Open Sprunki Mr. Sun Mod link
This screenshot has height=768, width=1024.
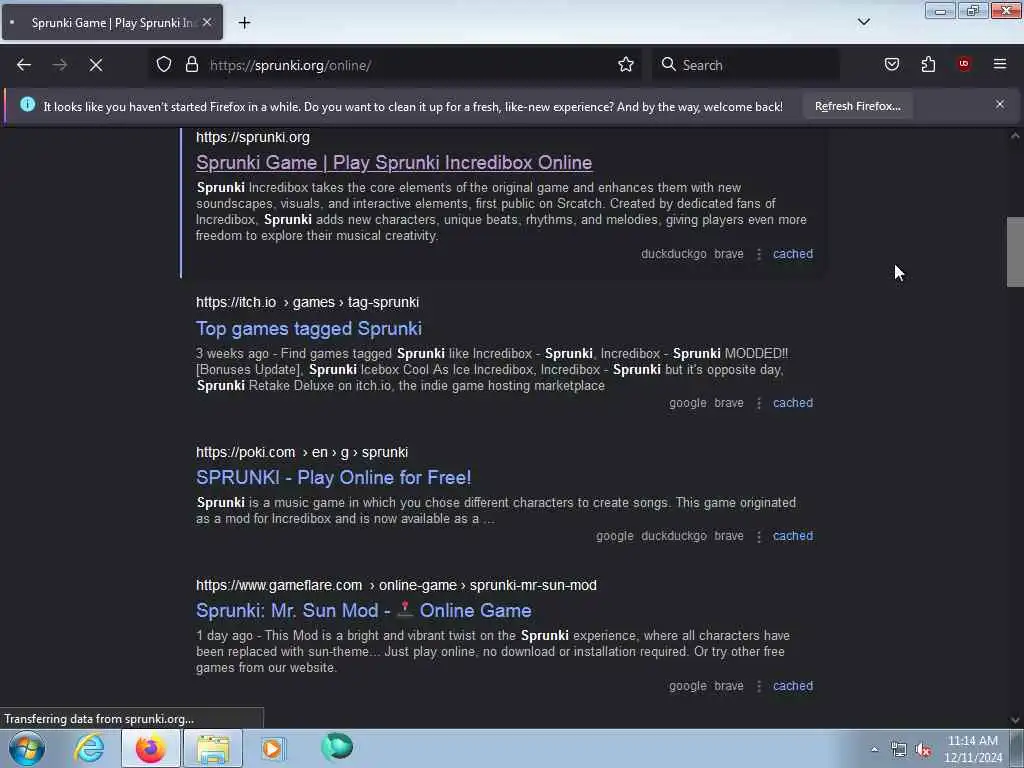(x=364, y=611)
